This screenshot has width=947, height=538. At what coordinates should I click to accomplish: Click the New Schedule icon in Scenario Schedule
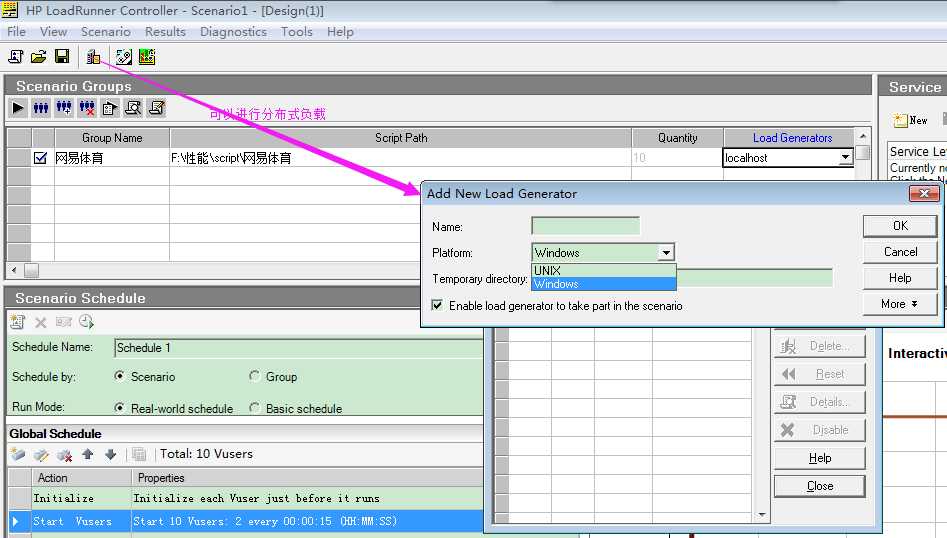pyautogui.click(x=18, y=322)
